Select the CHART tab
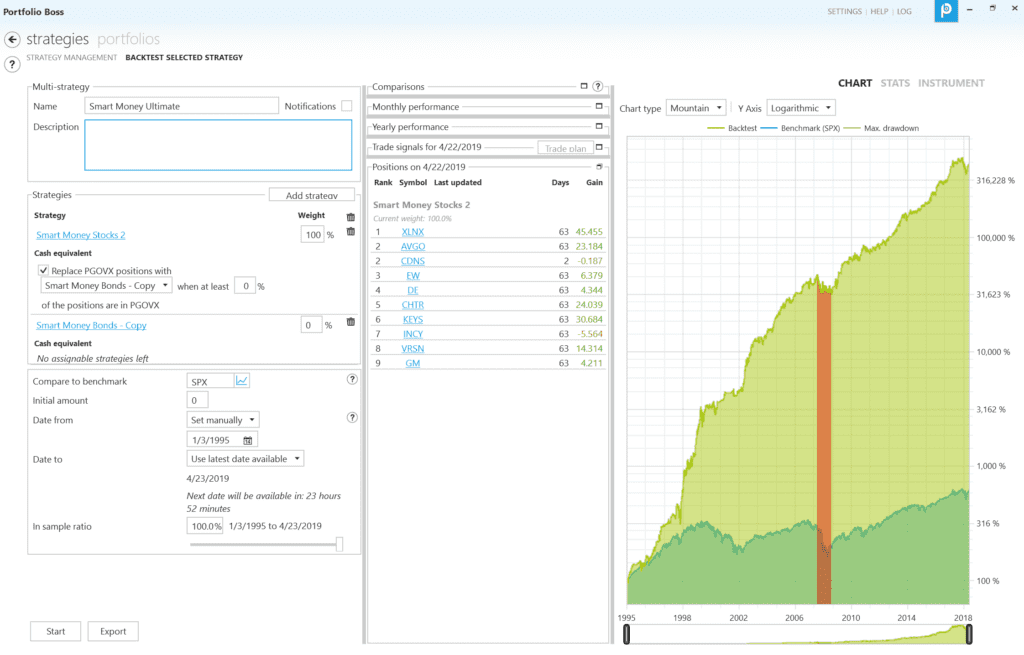The width and height of the screenshot is (1024, 655). 855,83
